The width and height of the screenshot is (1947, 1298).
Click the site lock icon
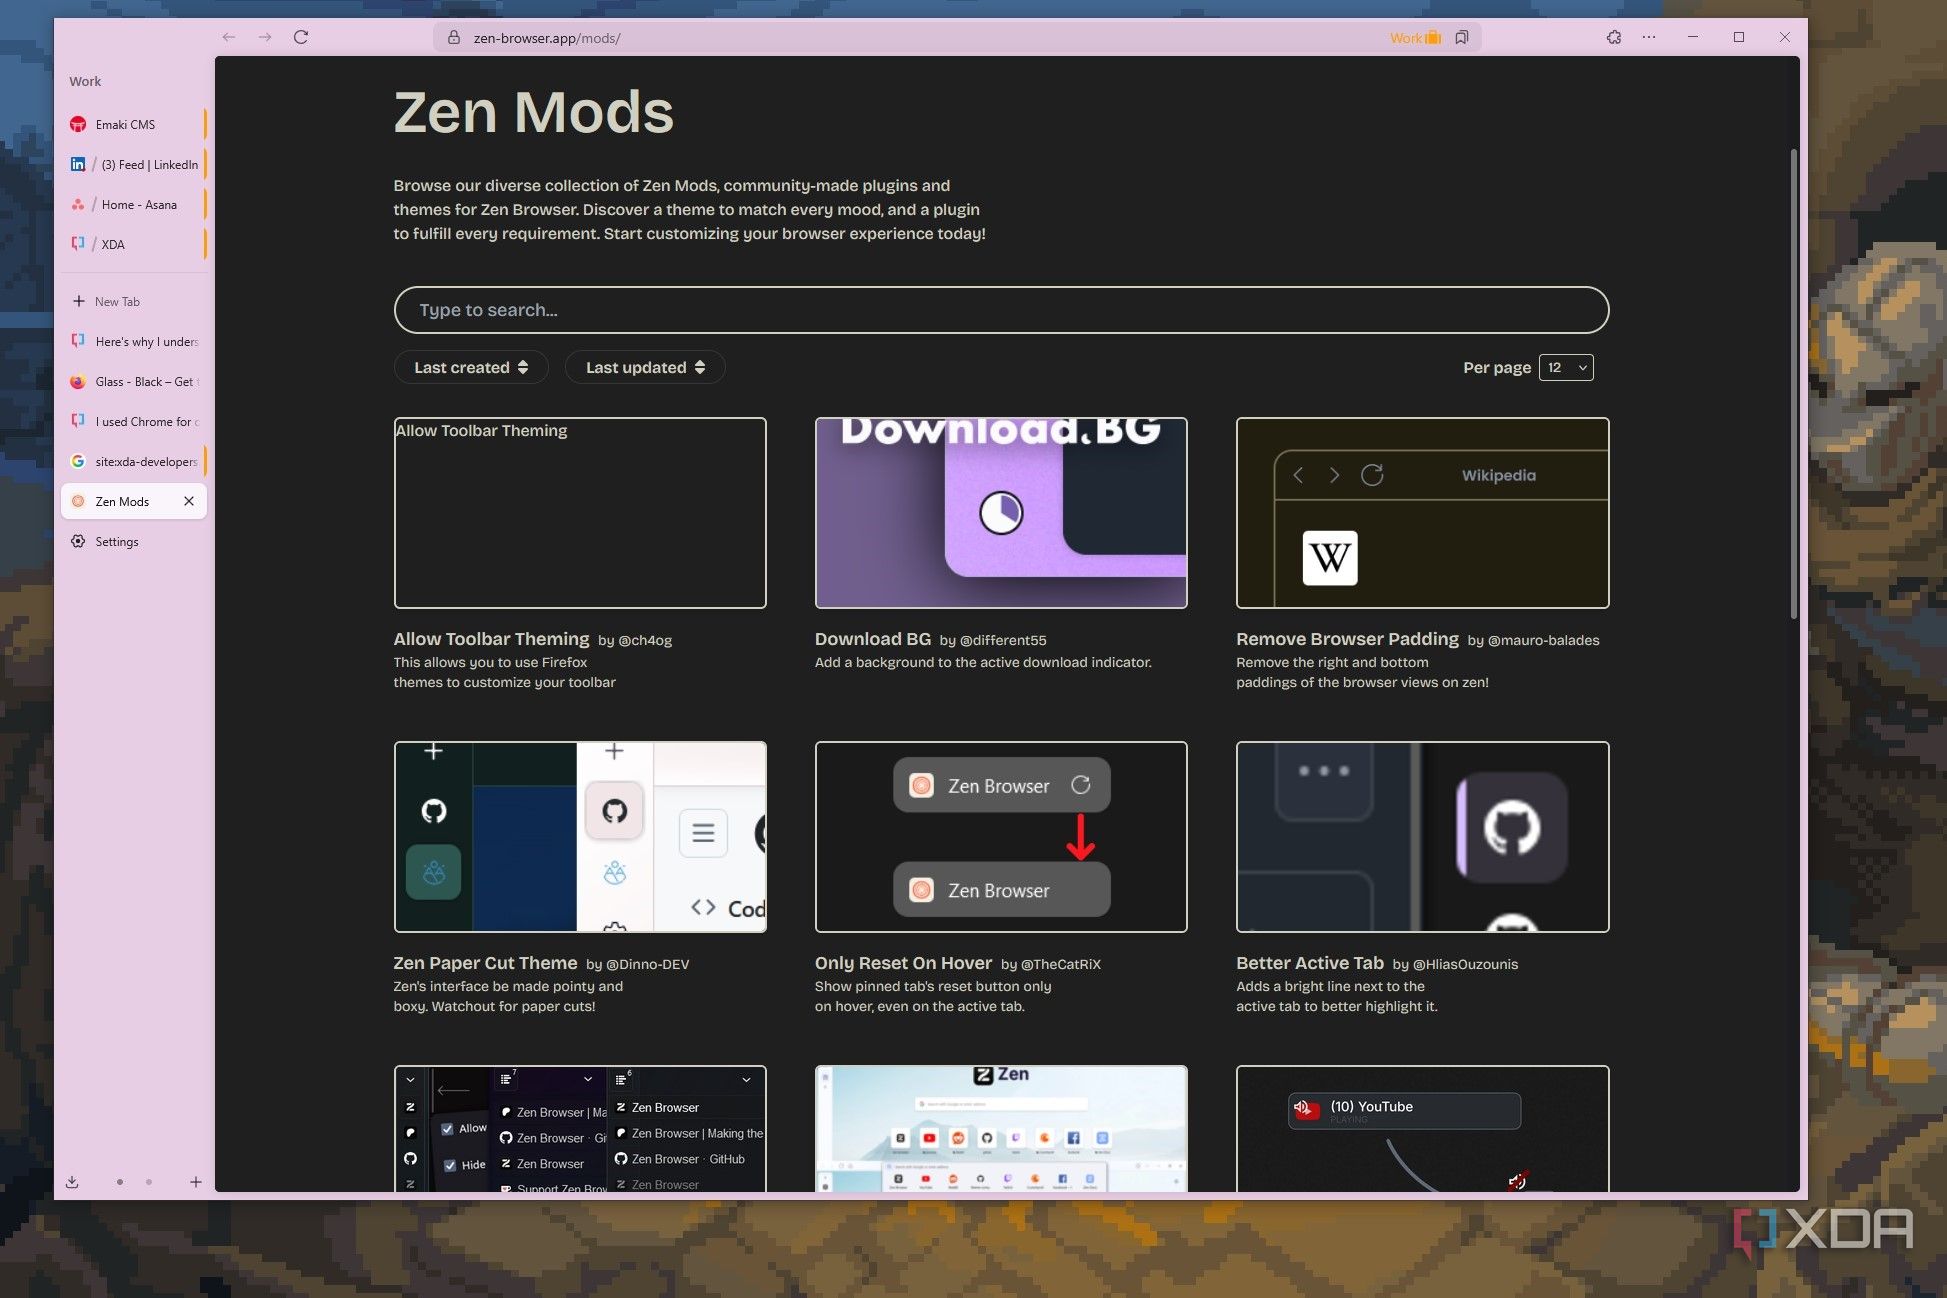(x=453, y=38)
